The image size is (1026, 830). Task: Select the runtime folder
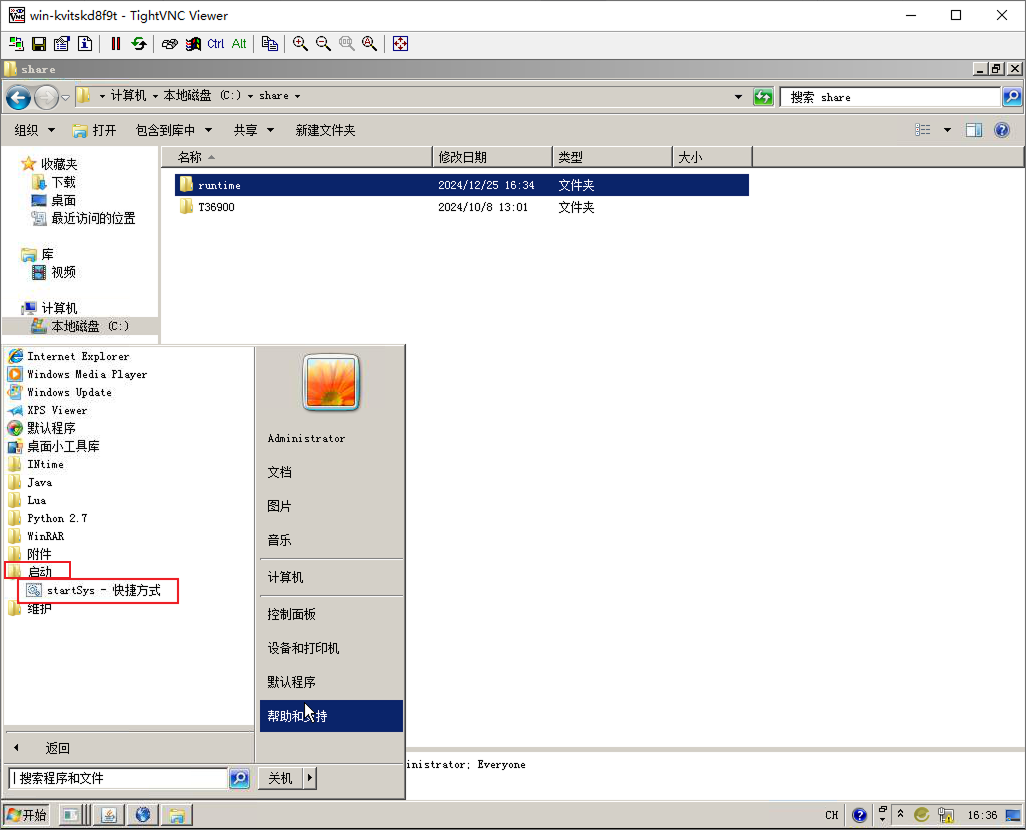(462, 185)
